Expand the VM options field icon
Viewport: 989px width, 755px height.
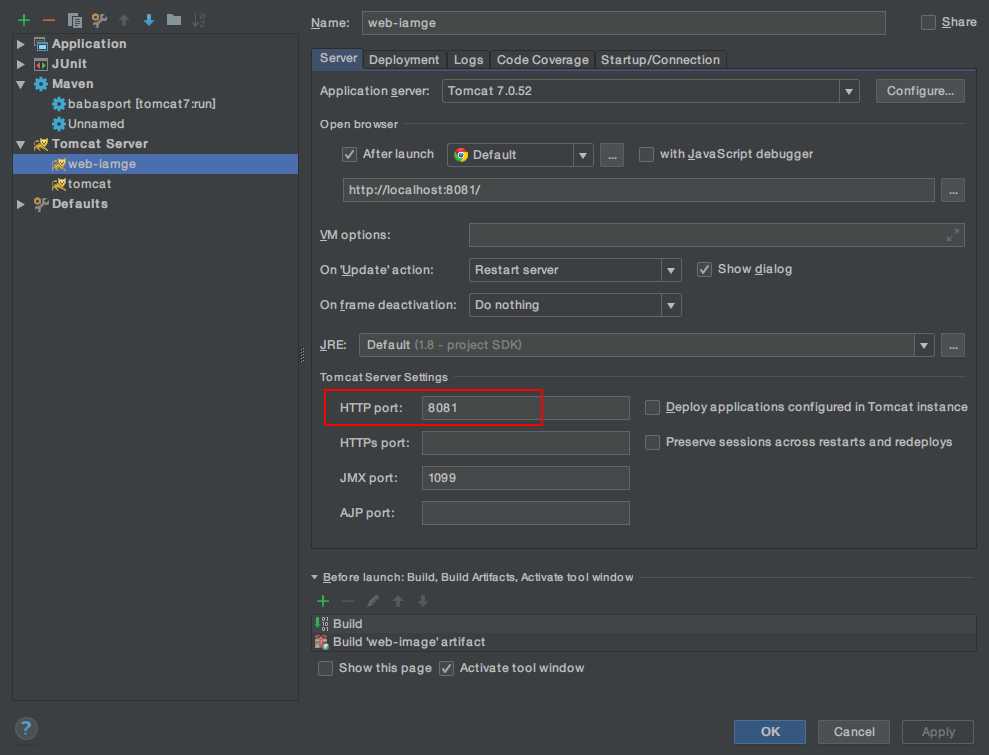[x=952, y=235]
